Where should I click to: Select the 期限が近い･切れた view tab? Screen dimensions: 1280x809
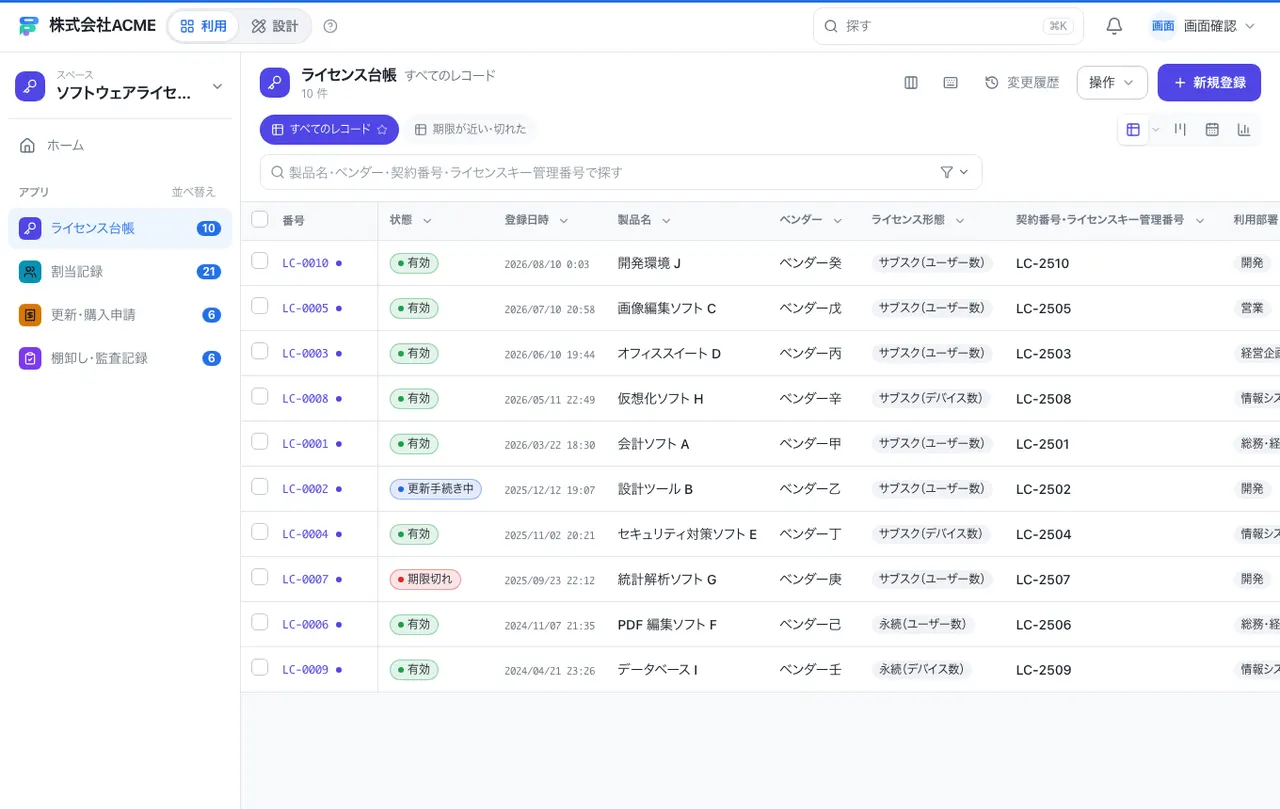(x=471, y=130)
